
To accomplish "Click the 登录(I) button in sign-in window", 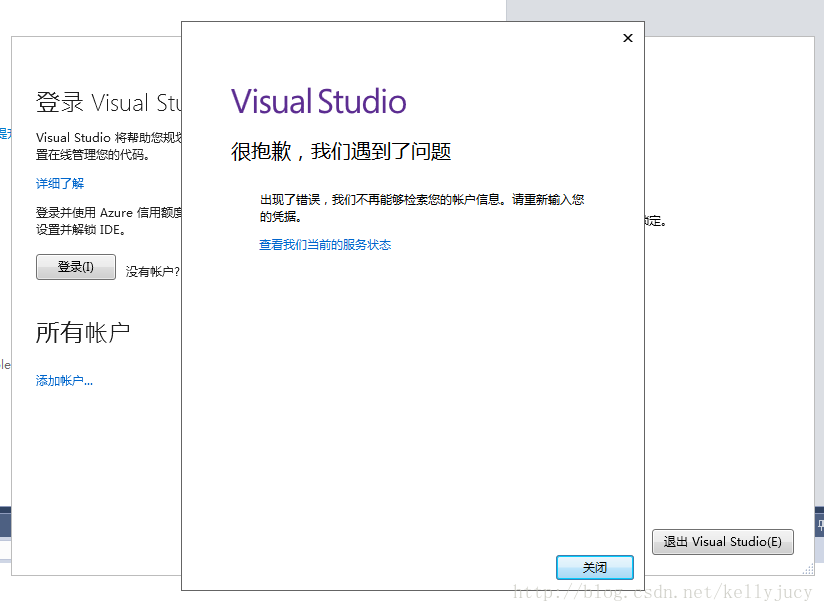I will click(x=76, y=267).
